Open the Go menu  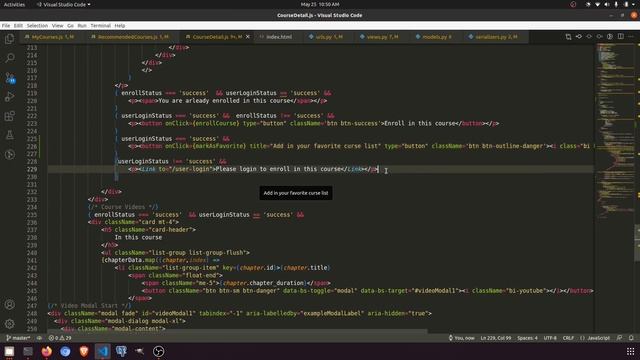click(70, 25)
